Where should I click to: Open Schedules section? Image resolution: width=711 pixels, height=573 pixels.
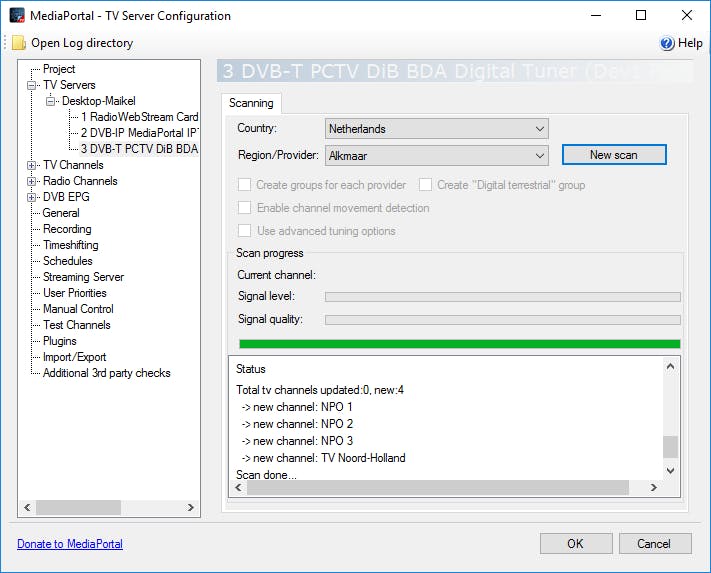68,261
